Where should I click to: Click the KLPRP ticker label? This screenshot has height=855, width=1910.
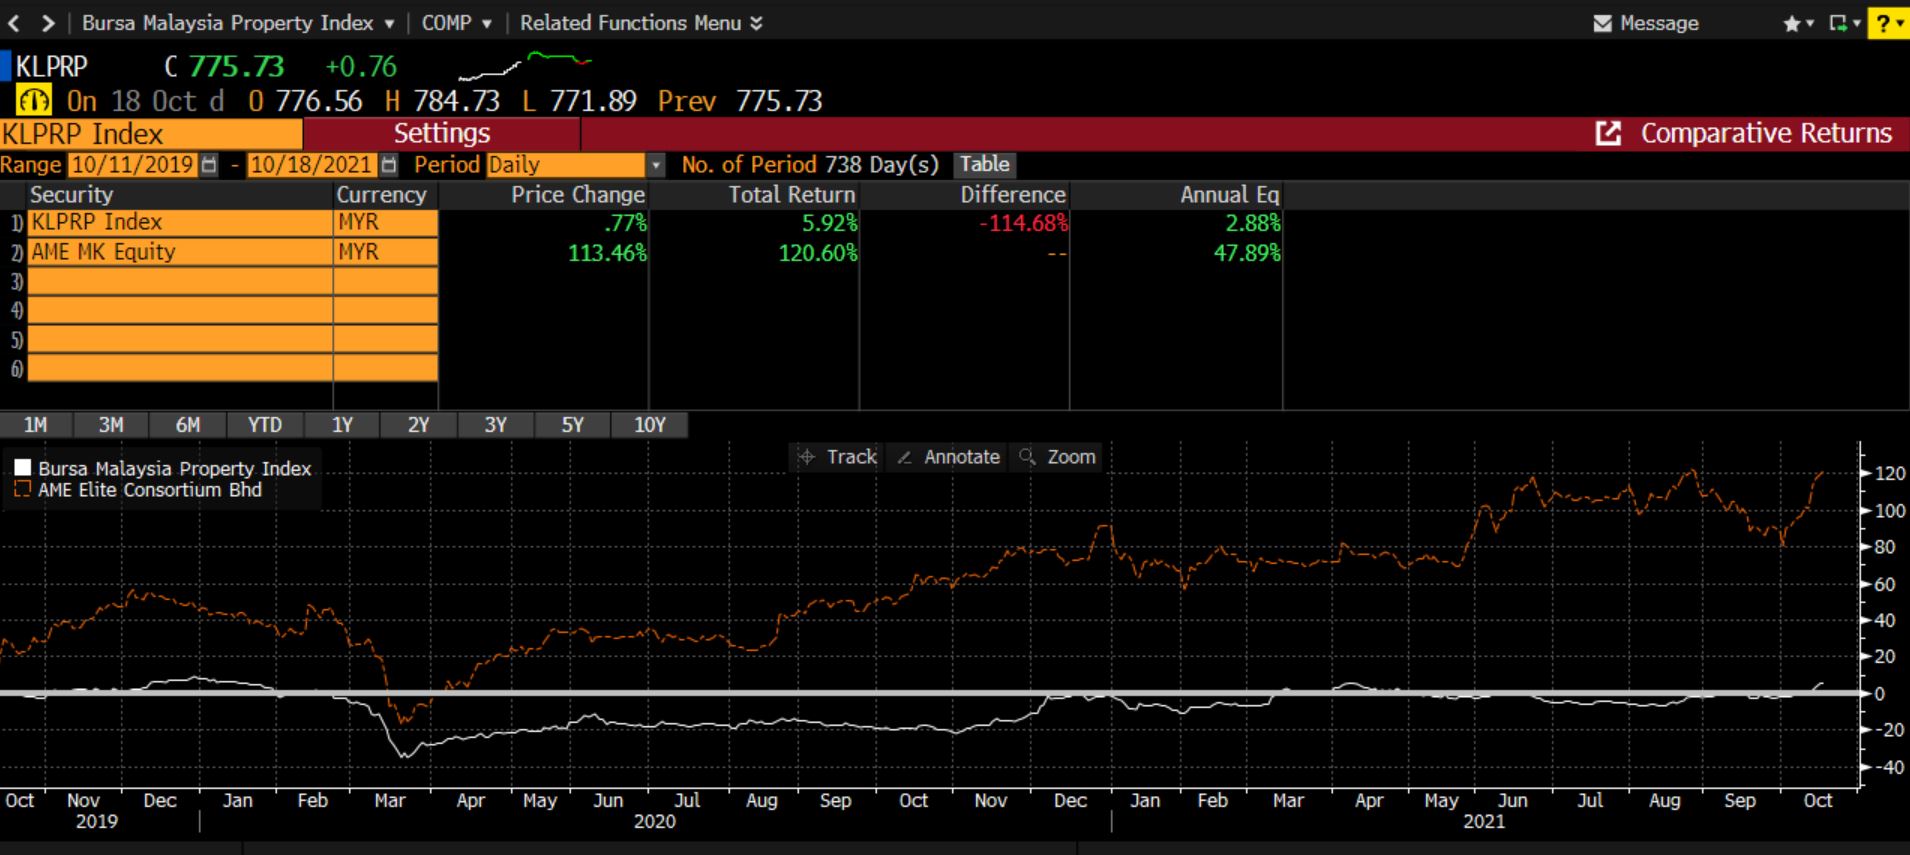pyautogui.click(x=52, y=67)
